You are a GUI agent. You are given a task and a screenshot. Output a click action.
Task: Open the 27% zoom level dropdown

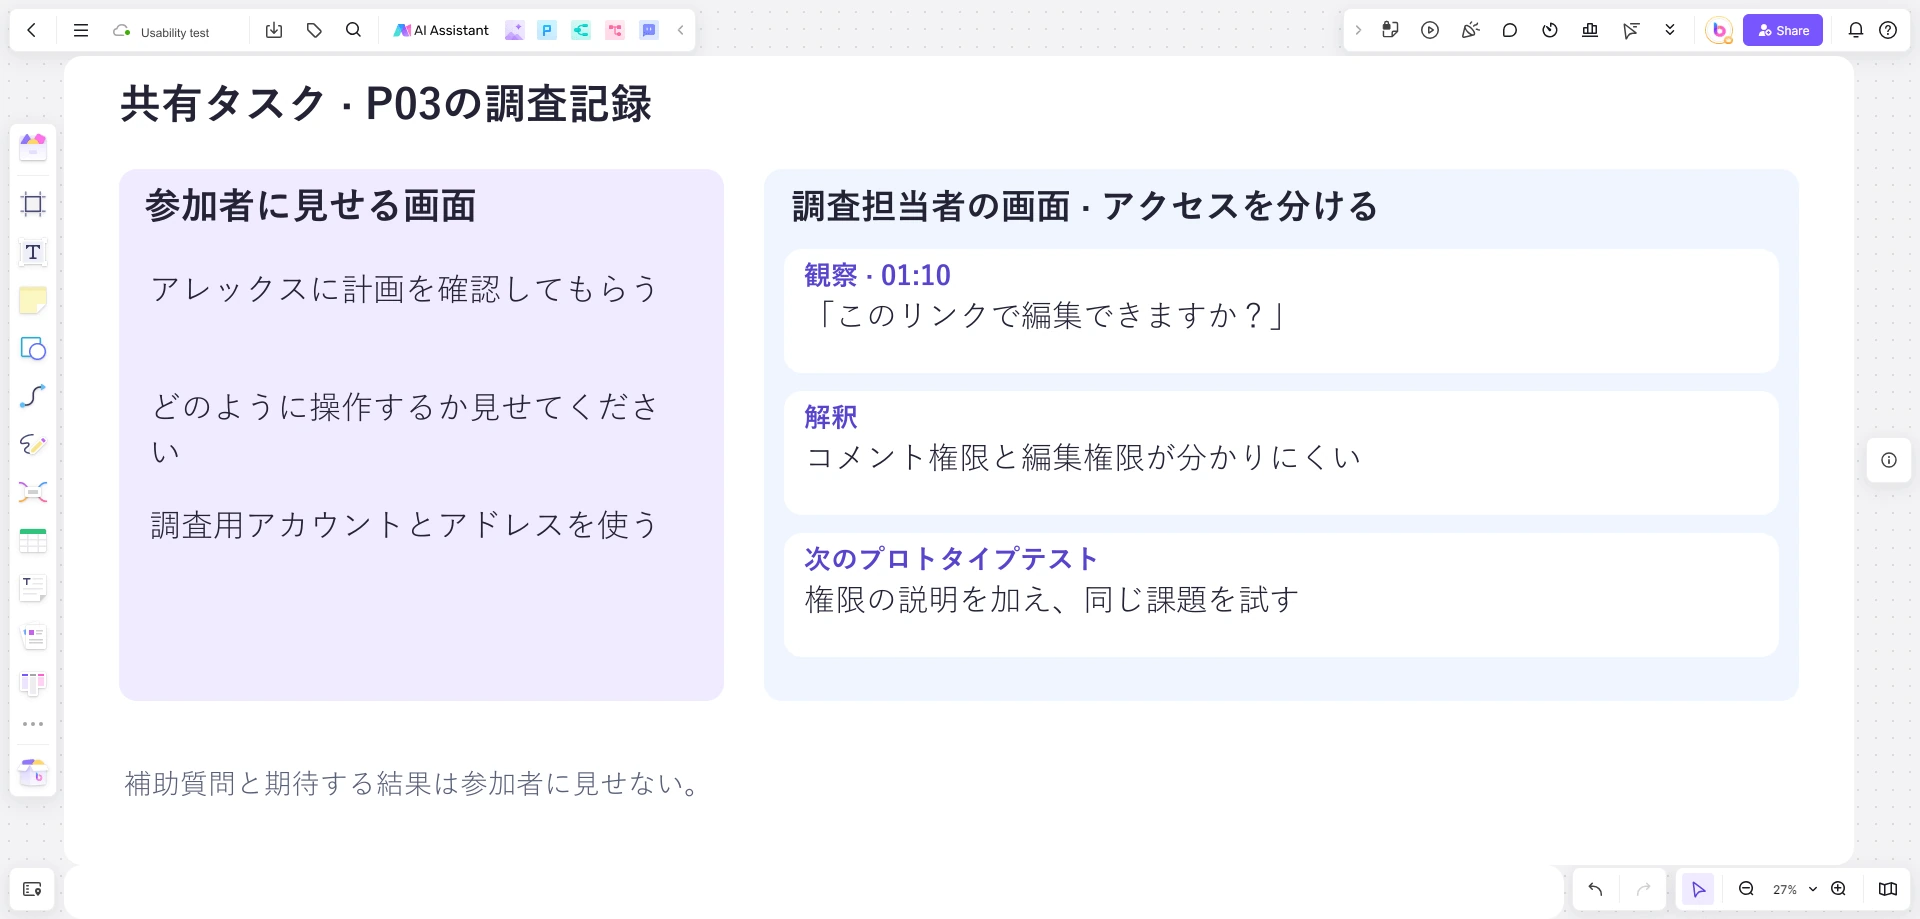click(x=1794, y=889)
